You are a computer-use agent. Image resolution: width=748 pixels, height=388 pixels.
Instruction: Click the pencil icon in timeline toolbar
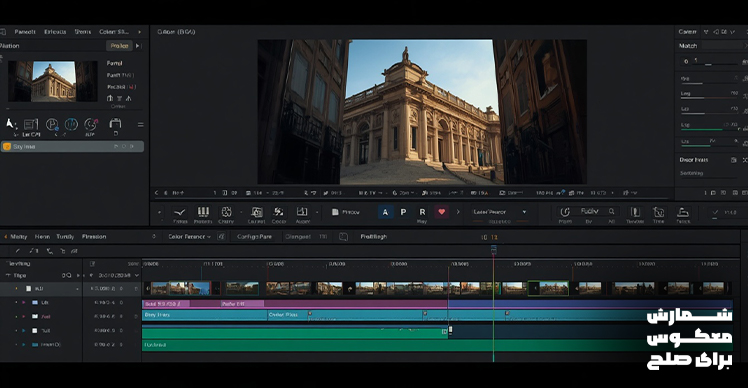click(x=18, y=251)
